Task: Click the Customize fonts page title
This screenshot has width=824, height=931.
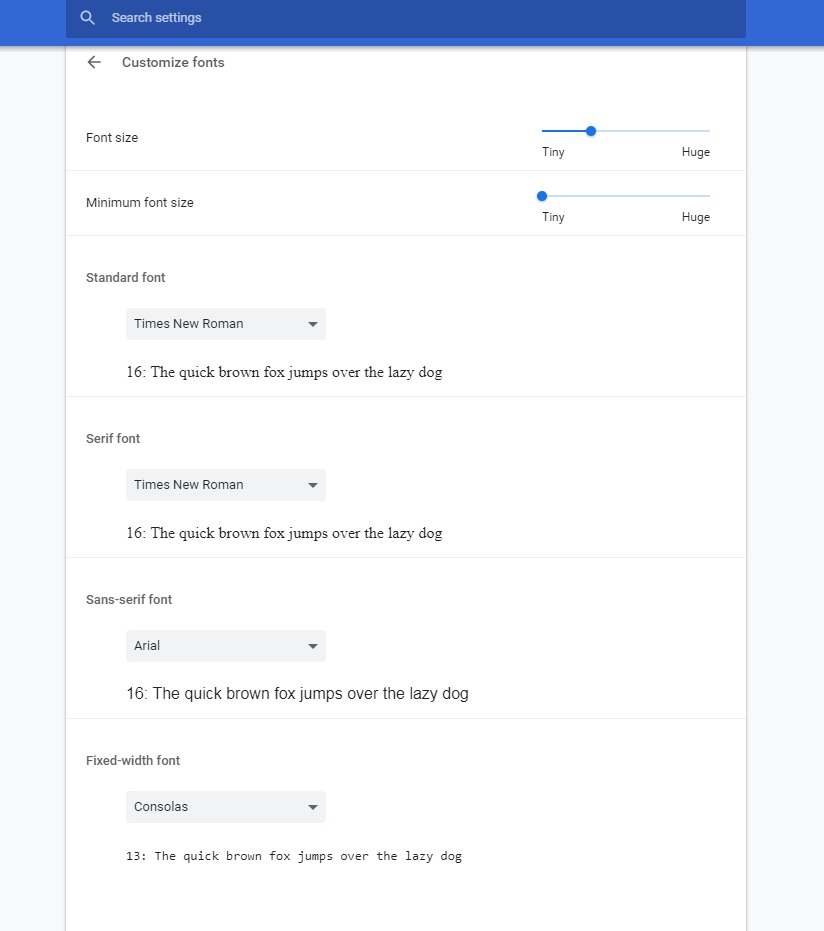Action: 173,62
